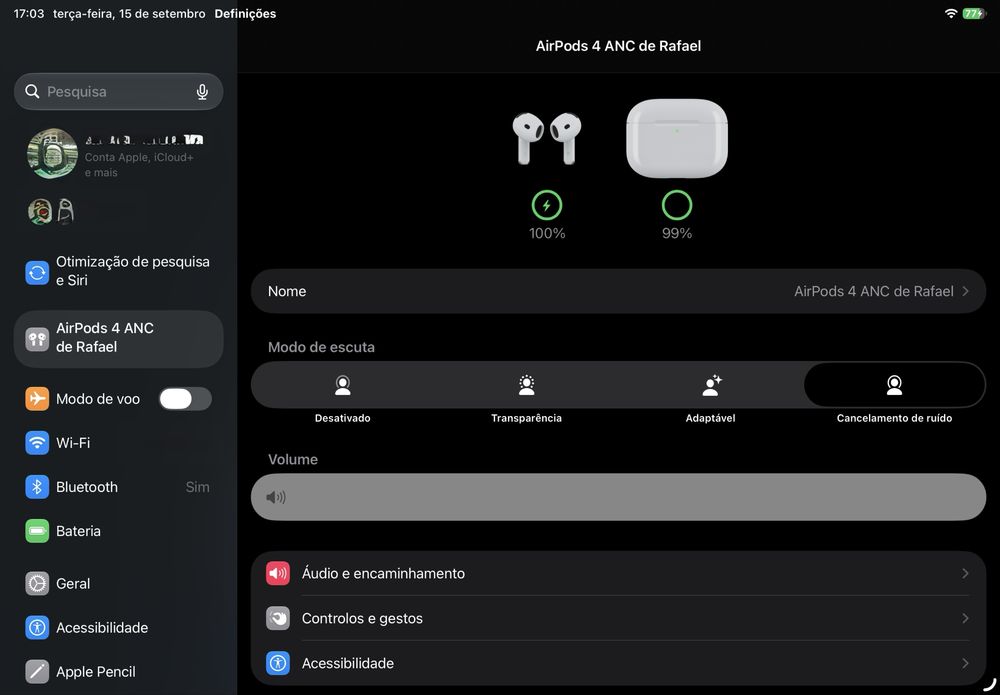1000x695 pixels.
Task: Open the Bluetooth icon in sidebar
Action: point(37,487)
